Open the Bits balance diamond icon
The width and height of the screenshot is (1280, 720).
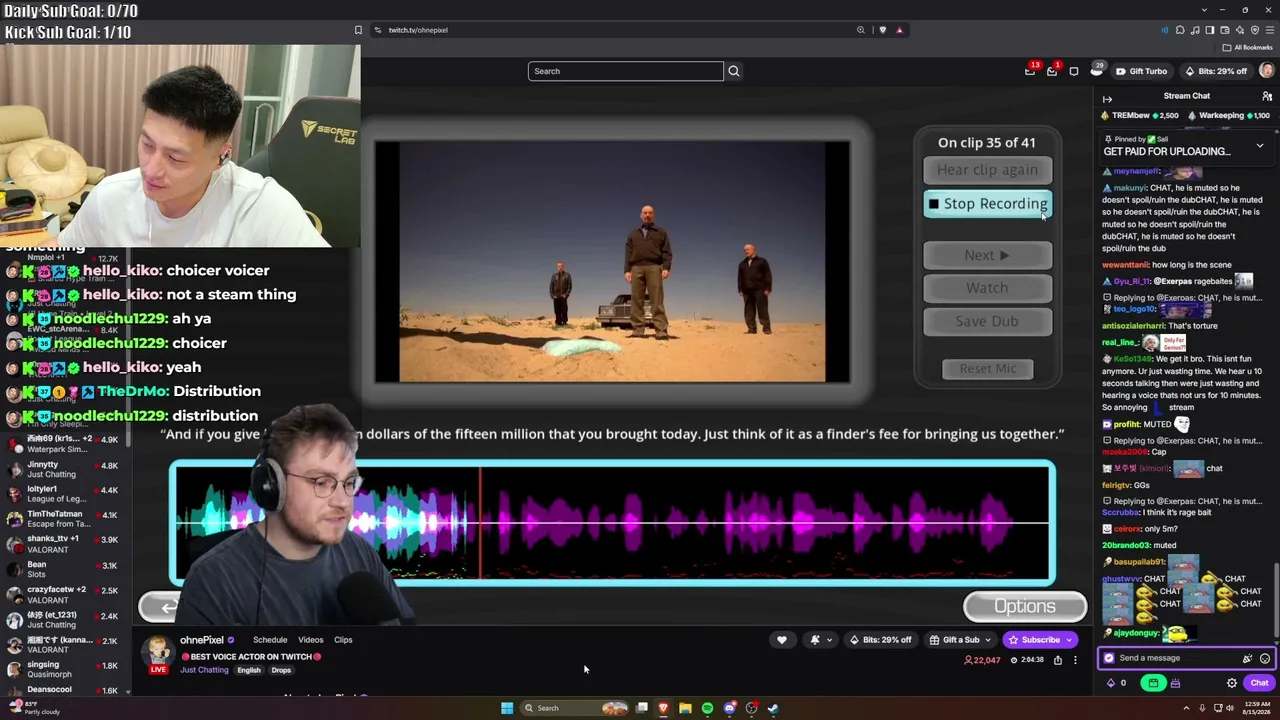click(x=1111, y=683)
